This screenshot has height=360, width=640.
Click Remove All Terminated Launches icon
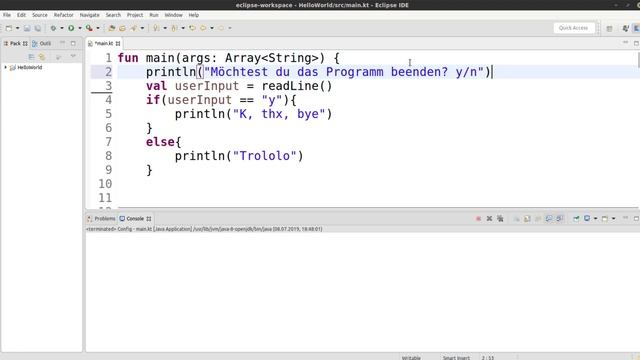tap(500, 219)
